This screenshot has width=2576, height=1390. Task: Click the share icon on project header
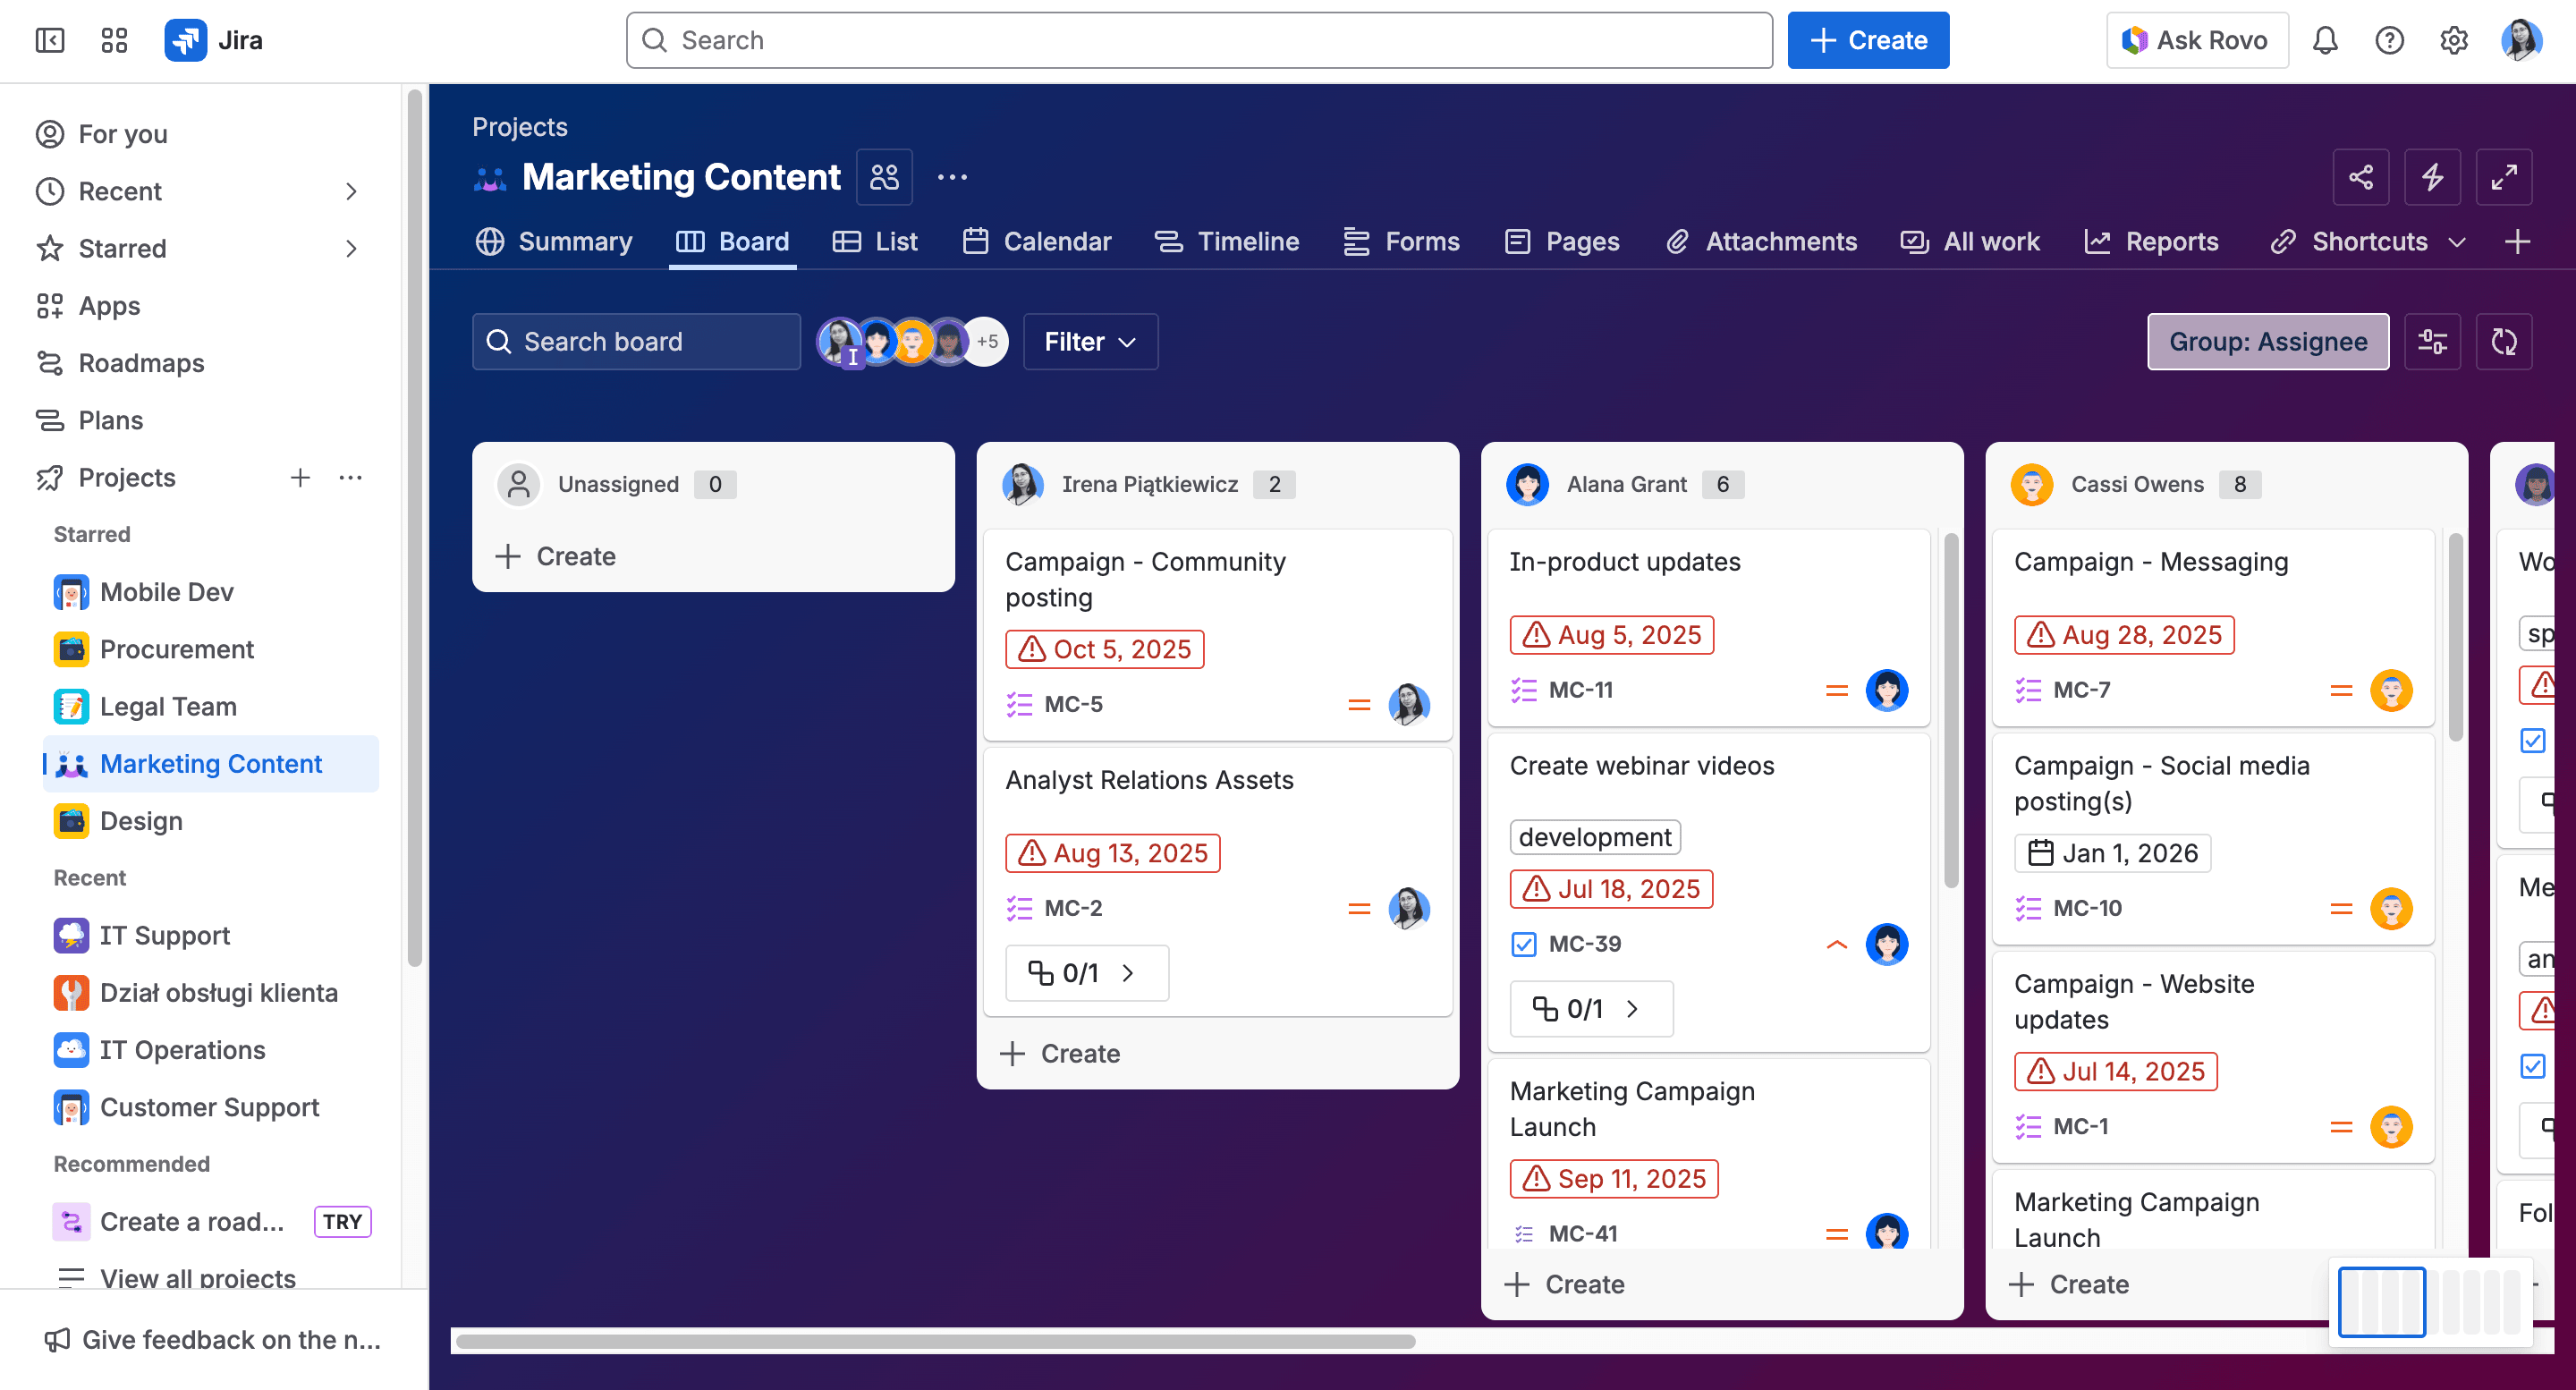[x=2360, y=177]
